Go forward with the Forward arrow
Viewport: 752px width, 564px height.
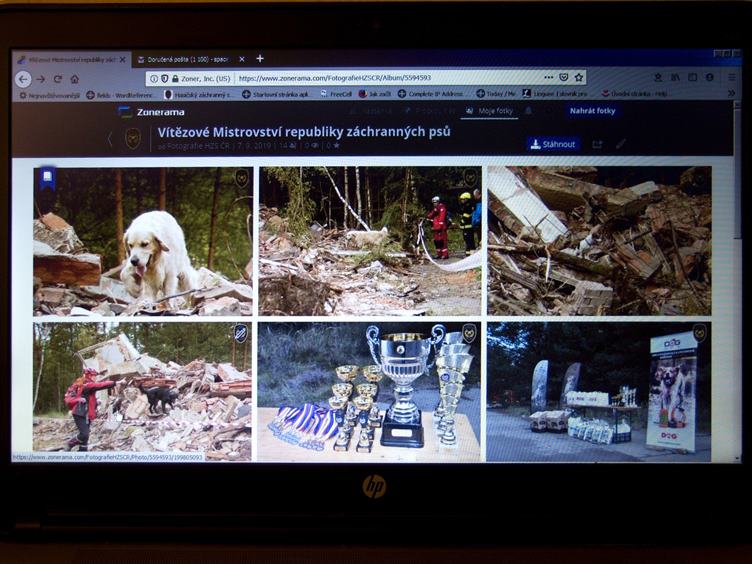pyautogui.click(x=41, y=79)
